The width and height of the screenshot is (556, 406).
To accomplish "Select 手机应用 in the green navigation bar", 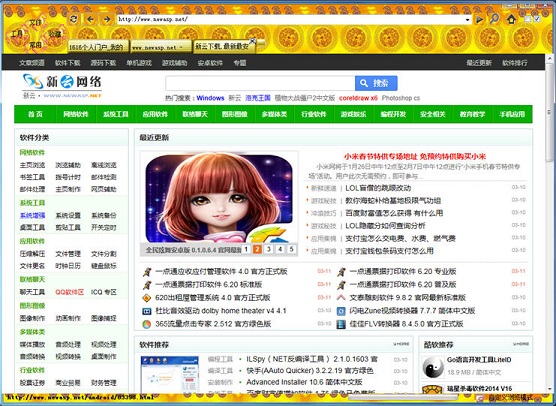I will 512,114.
